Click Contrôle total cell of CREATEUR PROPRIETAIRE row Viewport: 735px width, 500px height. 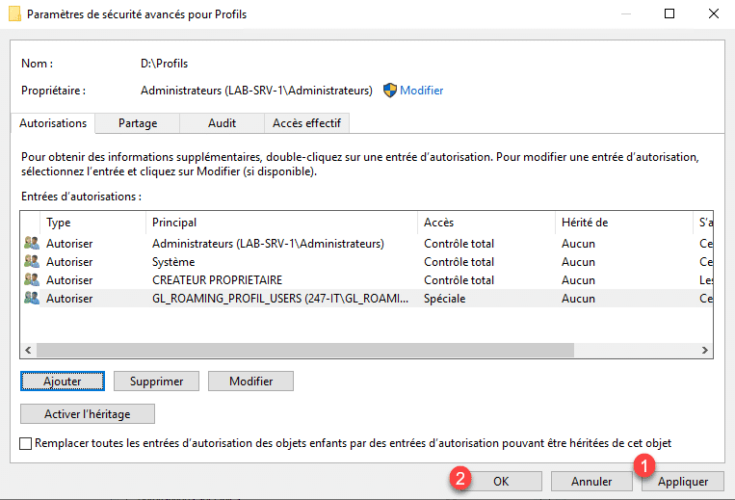(459, 280)
